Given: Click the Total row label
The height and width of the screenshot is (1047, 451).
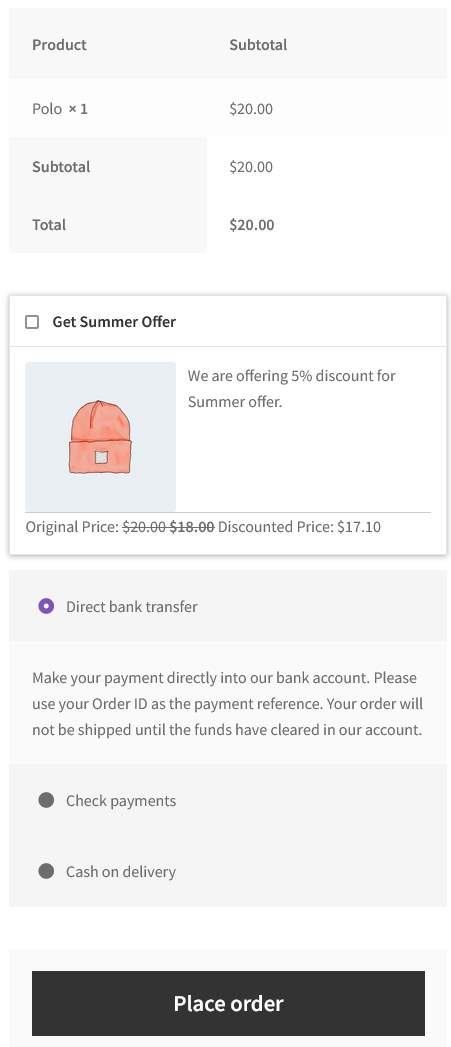Looking at the screenshot, I should coord(49,224).
